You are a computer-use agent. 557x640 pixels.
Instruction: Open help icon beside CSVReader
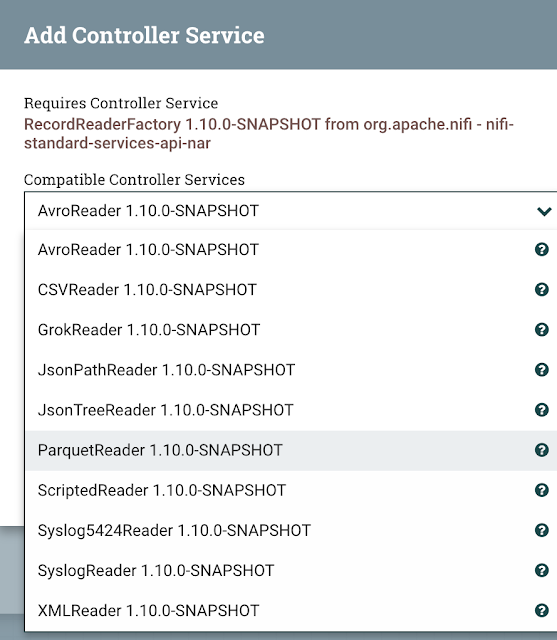tap(541, 289)
